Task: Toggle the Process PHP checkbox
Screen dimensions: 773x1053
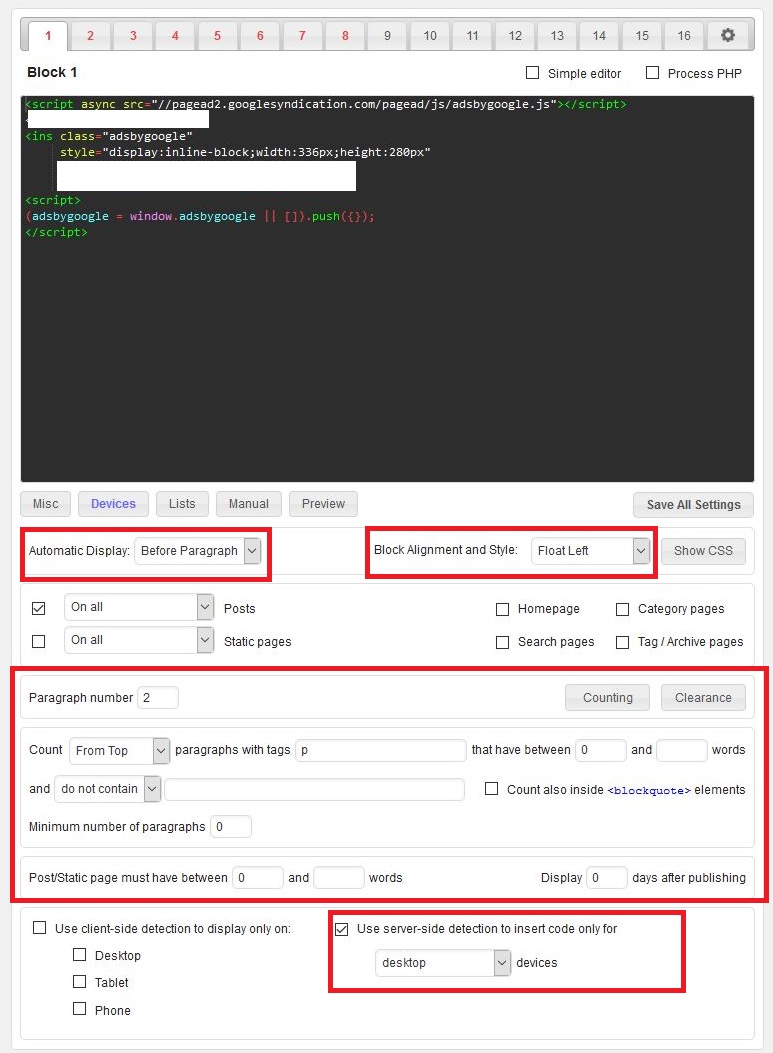Action: point(653,73)
